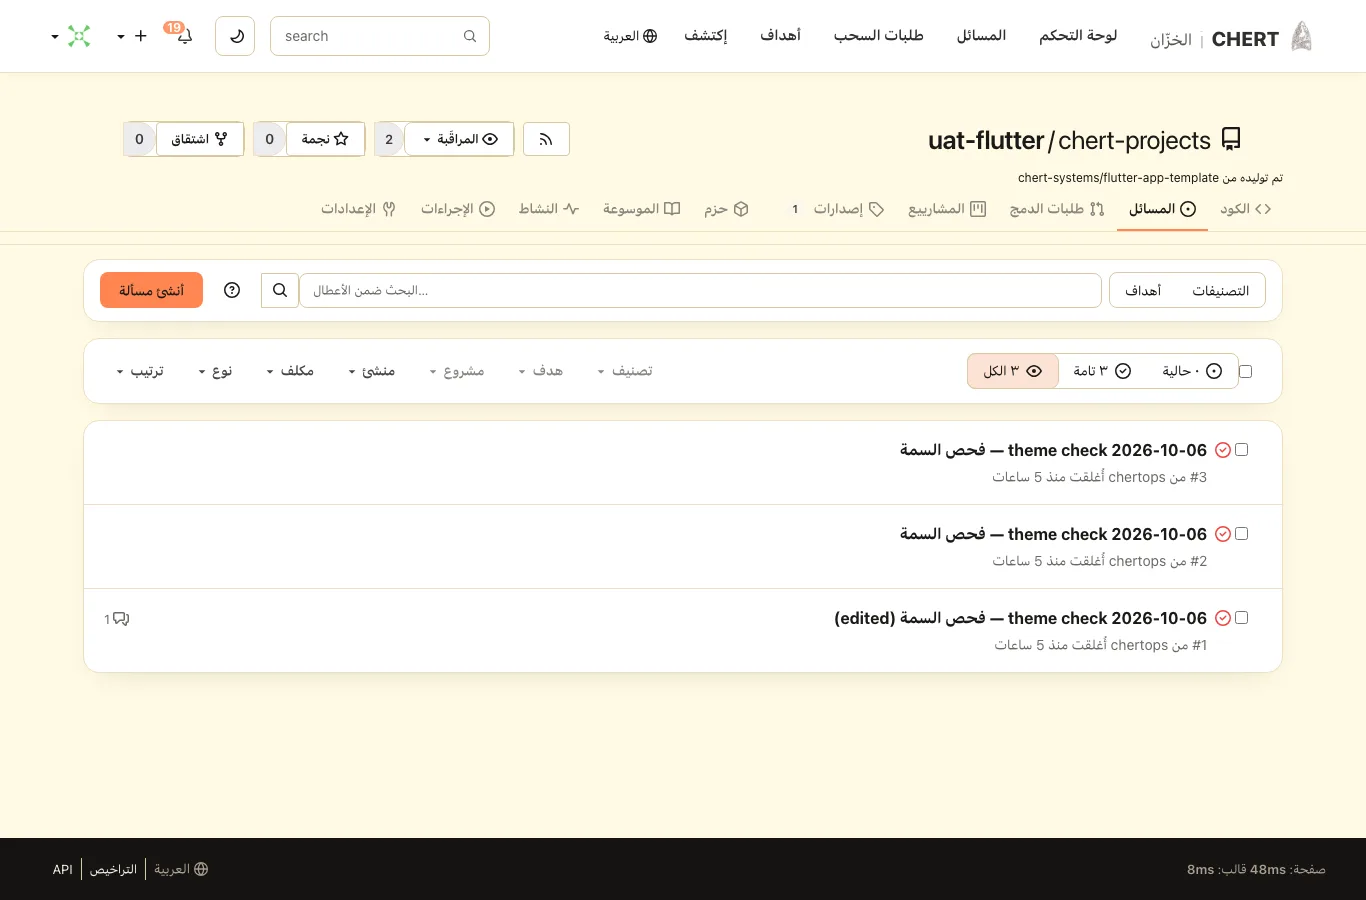Expand the هدف milestone filter dropdown
This screenshot has height=900, width=1366.
point(540,371)
